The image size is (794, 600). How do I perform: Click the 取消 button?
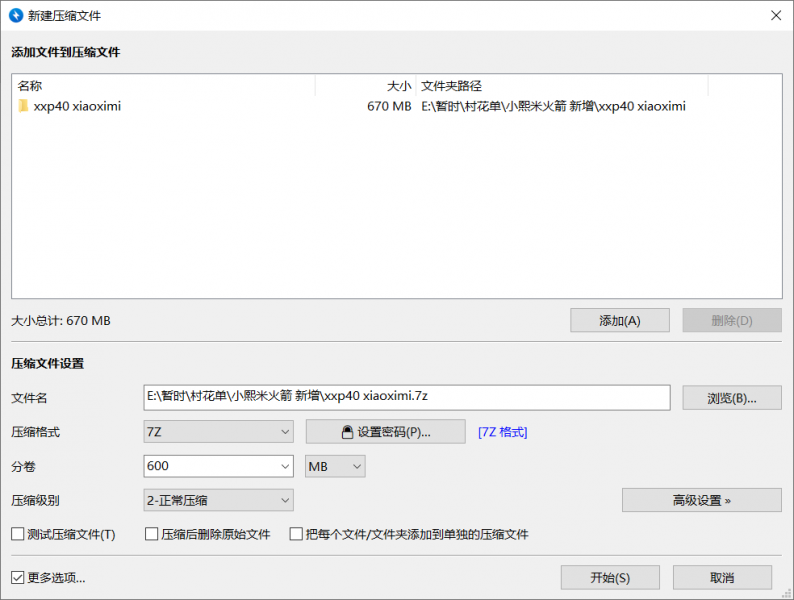722,578
